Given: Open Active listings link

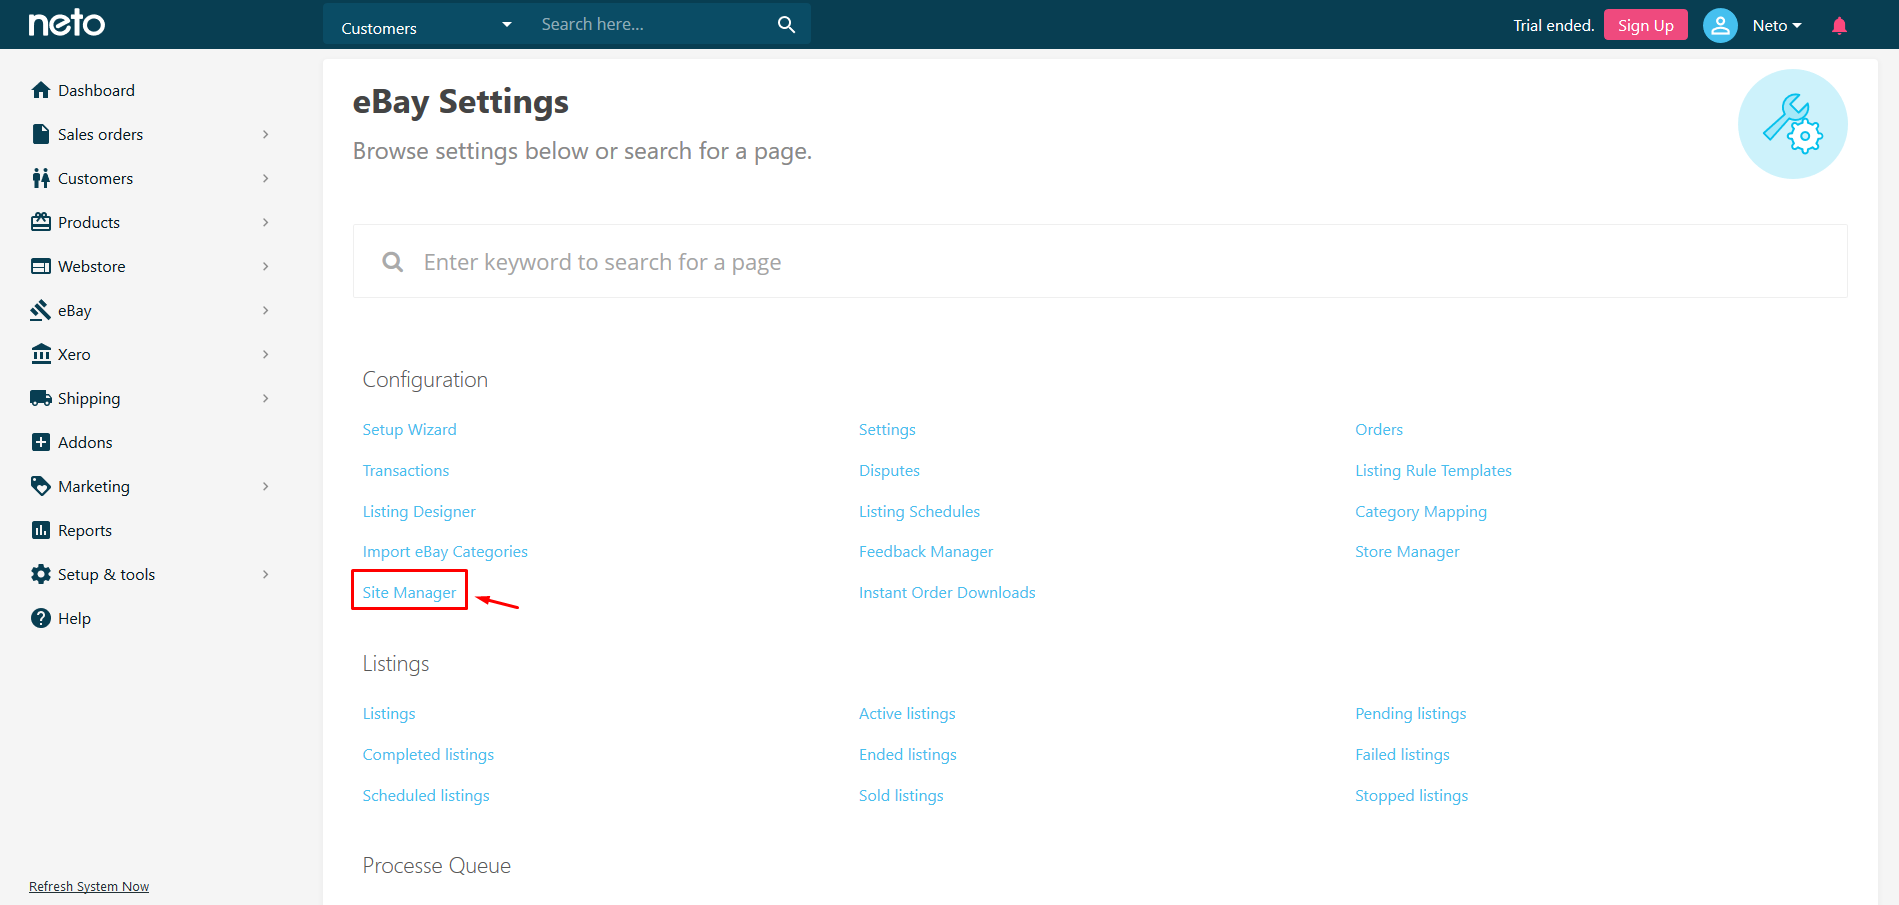Looking at the screenshot, I should click(x=907, y=713).
